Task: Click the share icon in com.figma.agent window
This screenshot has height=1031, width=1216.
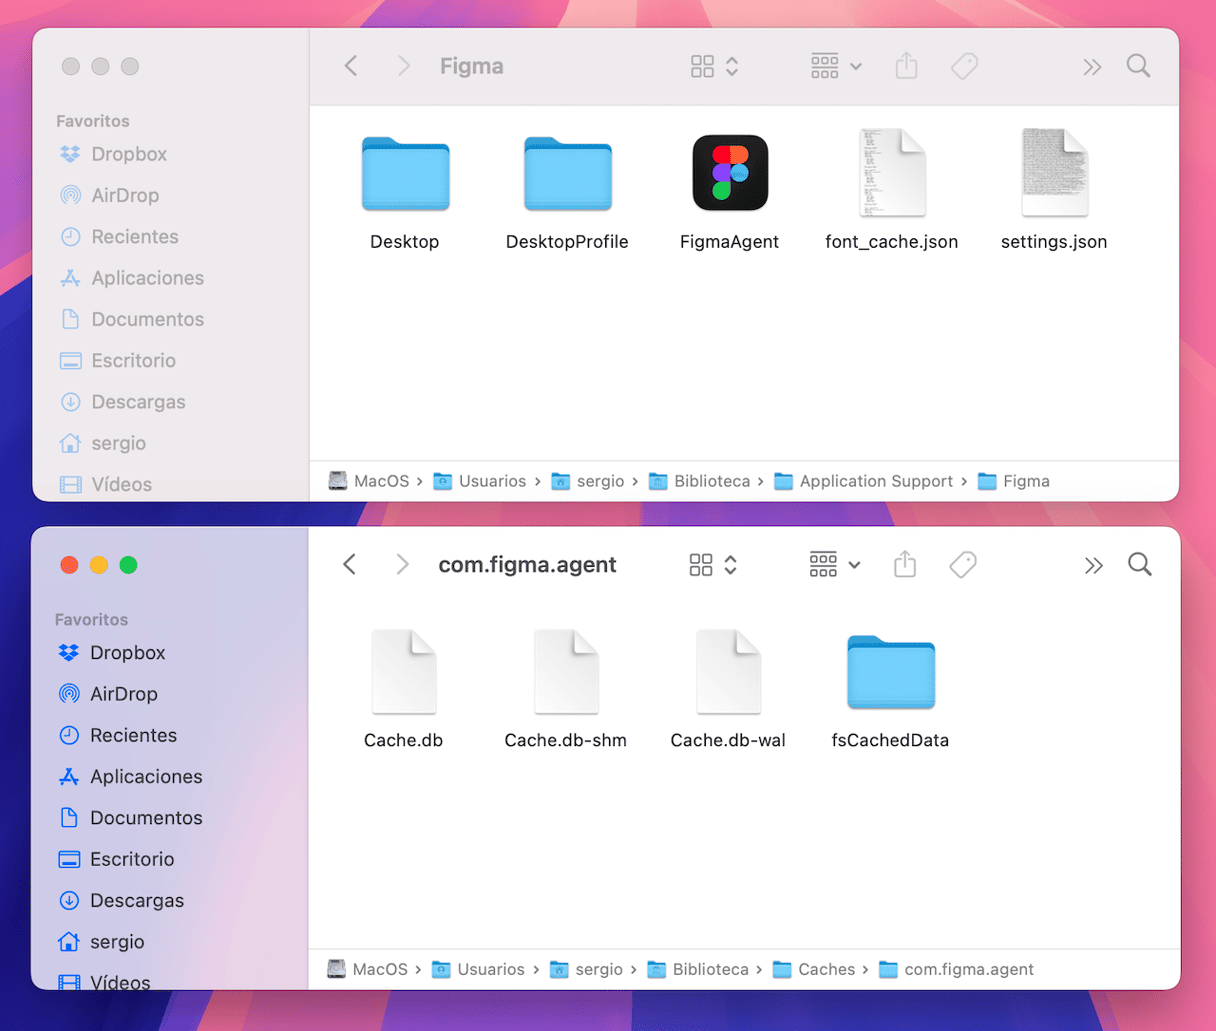Action: (905, 565)
